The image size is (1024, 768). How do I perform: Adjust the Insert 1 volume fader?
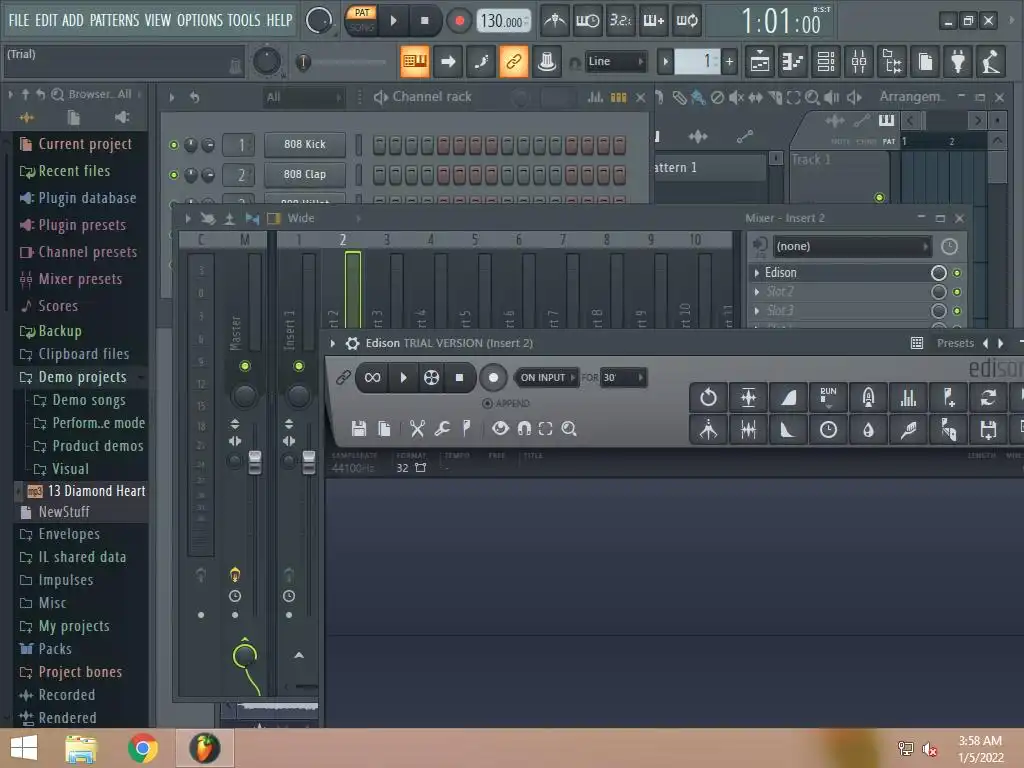[x=309, y=462]
